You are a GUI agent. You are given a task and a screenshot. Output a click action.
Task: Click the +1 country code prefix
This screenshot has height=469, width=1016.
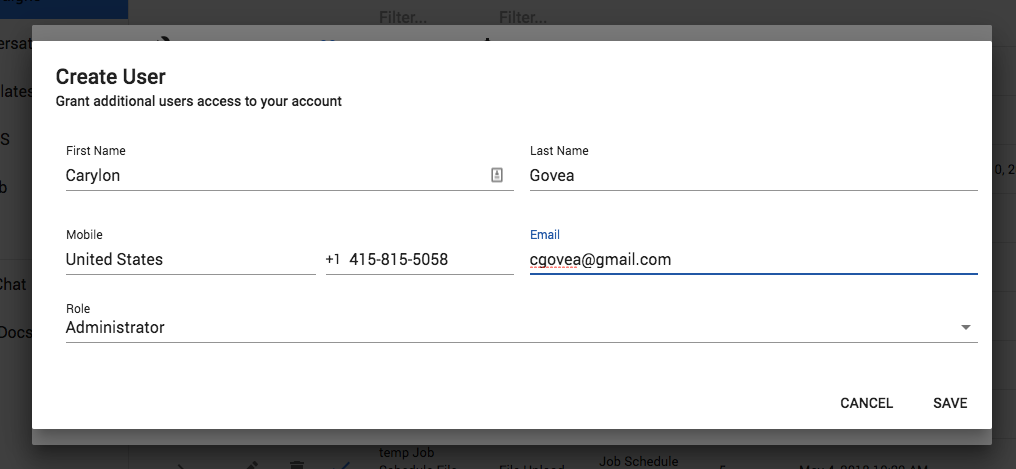(332, 260)
